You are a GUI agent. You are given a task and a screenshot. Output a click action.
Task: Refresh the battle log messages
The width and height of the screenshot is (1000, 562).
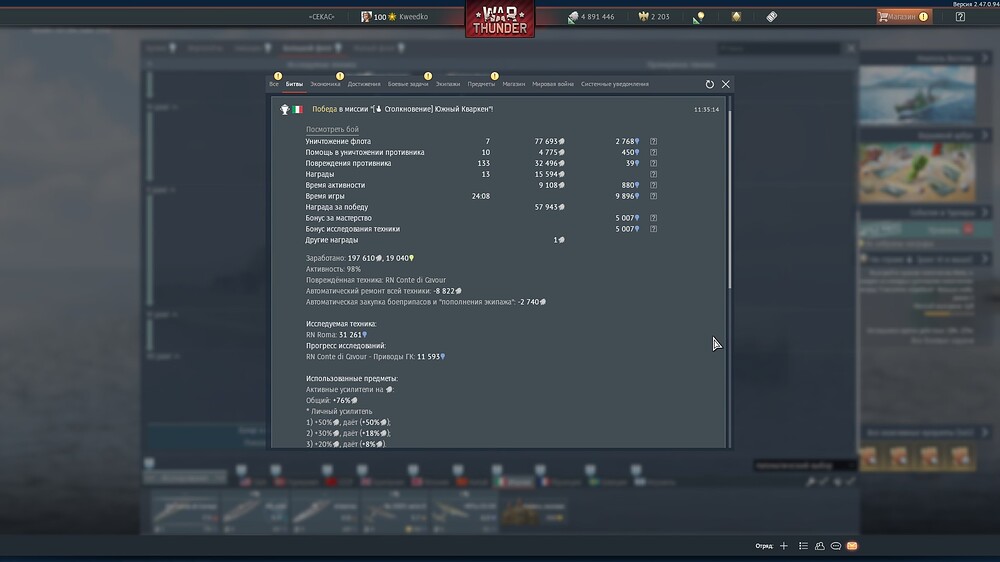pyautogui.click(x=709, y=84)
